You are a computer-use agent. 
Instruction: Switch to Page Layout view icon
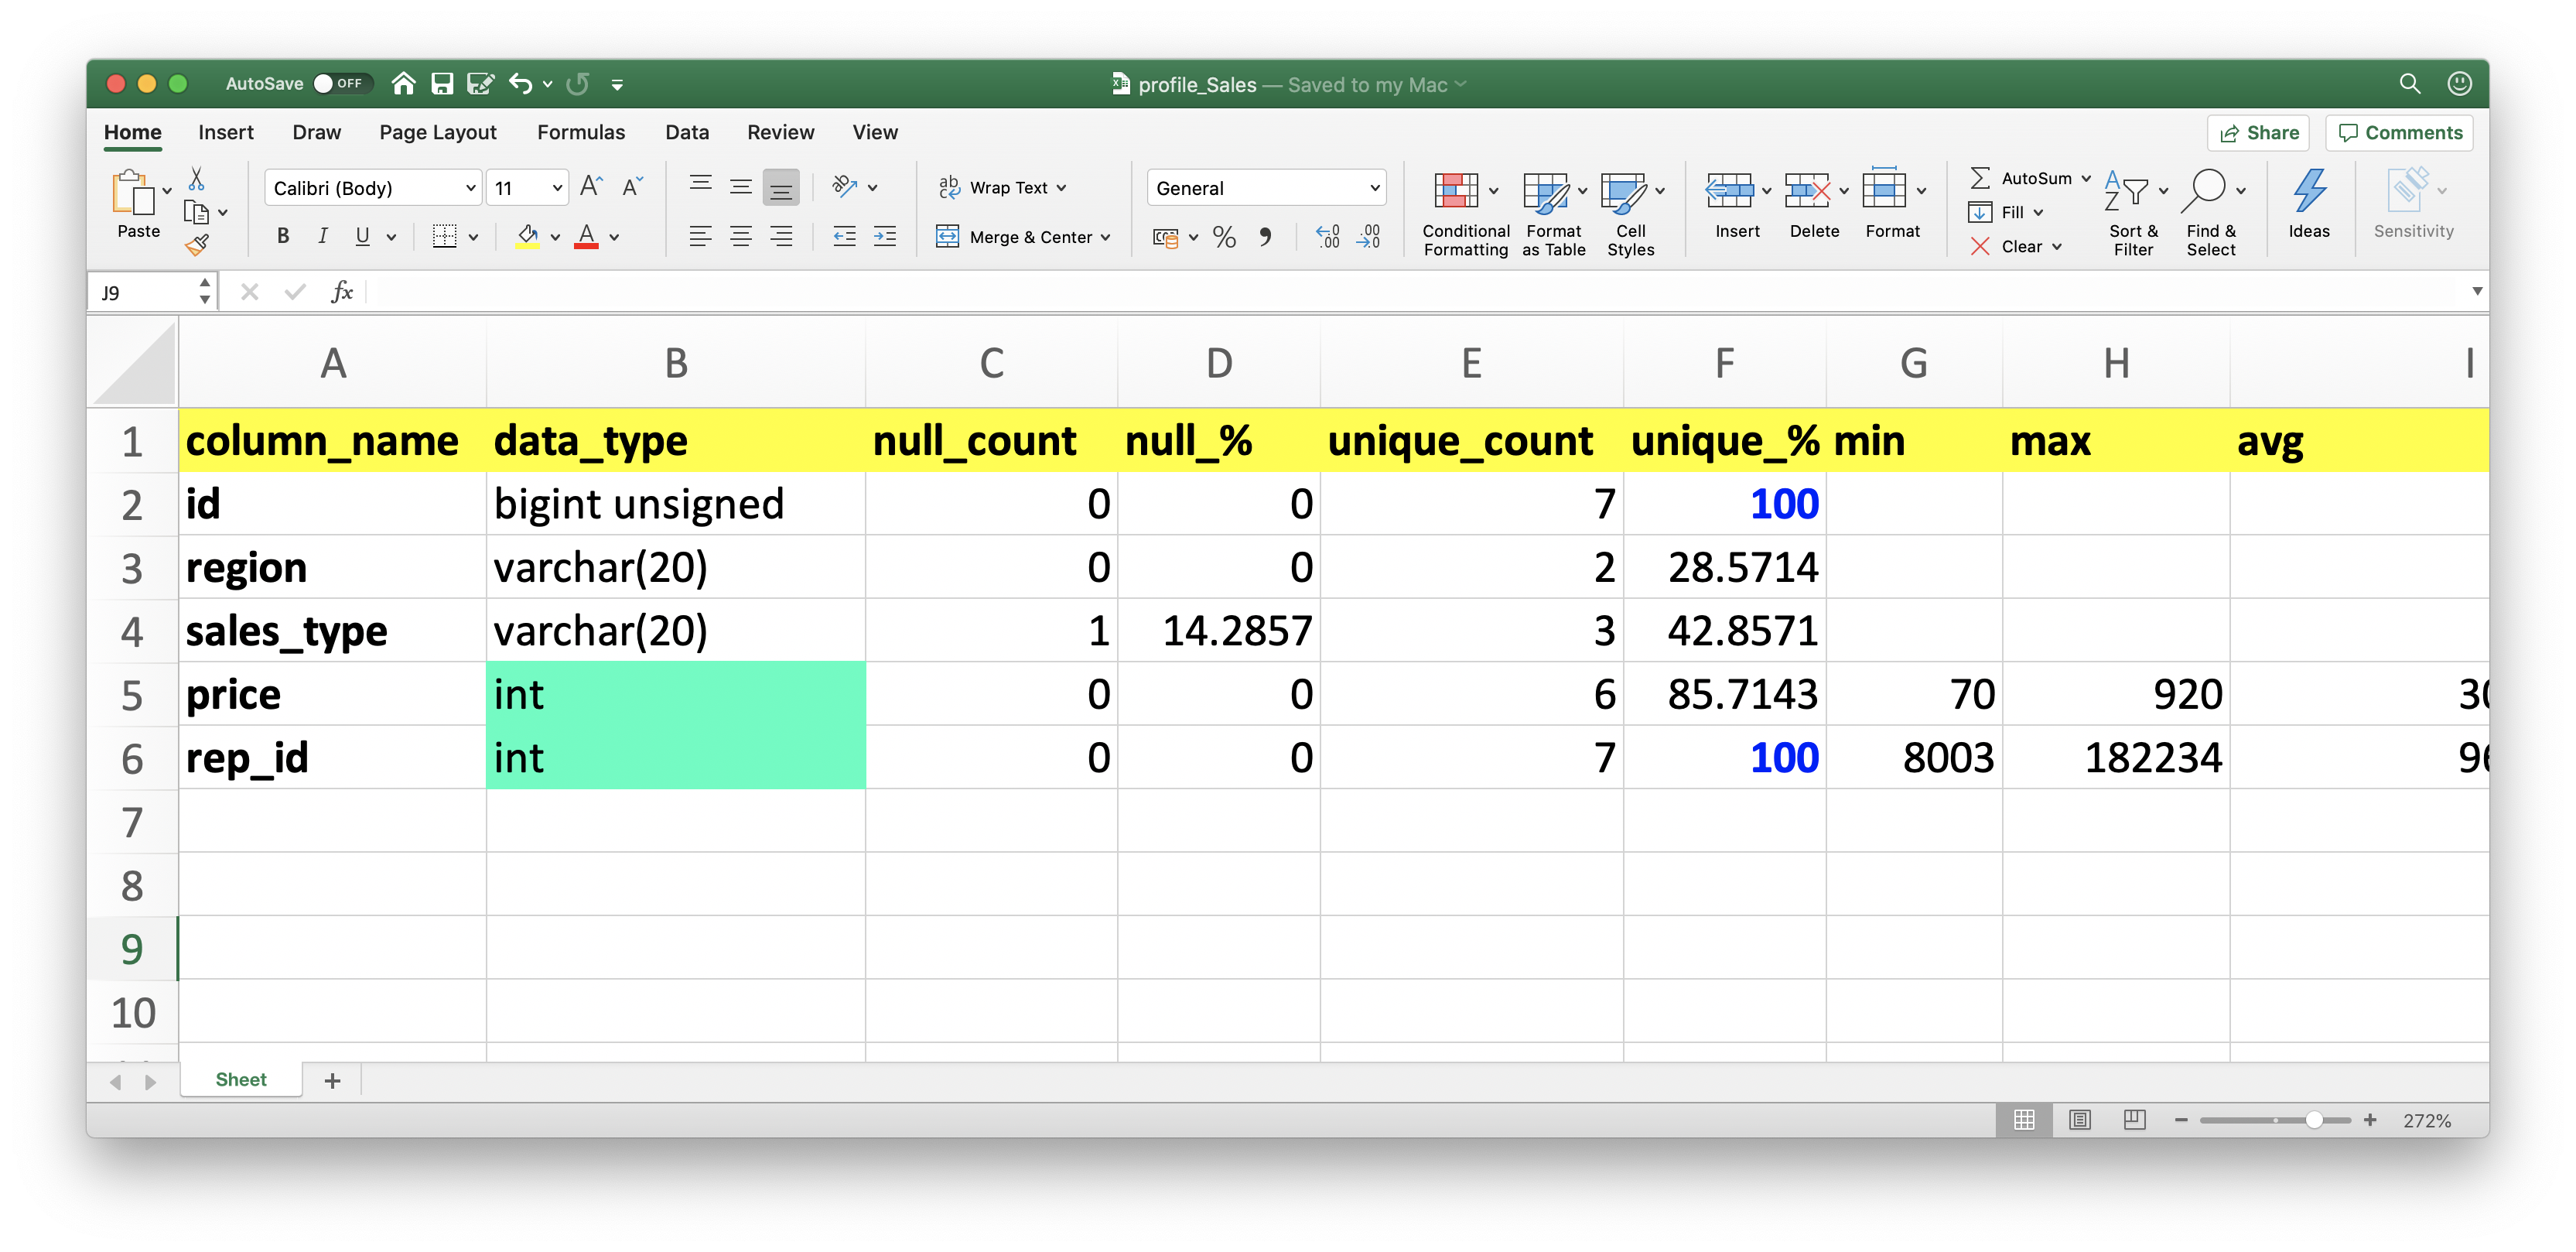2080,1120
